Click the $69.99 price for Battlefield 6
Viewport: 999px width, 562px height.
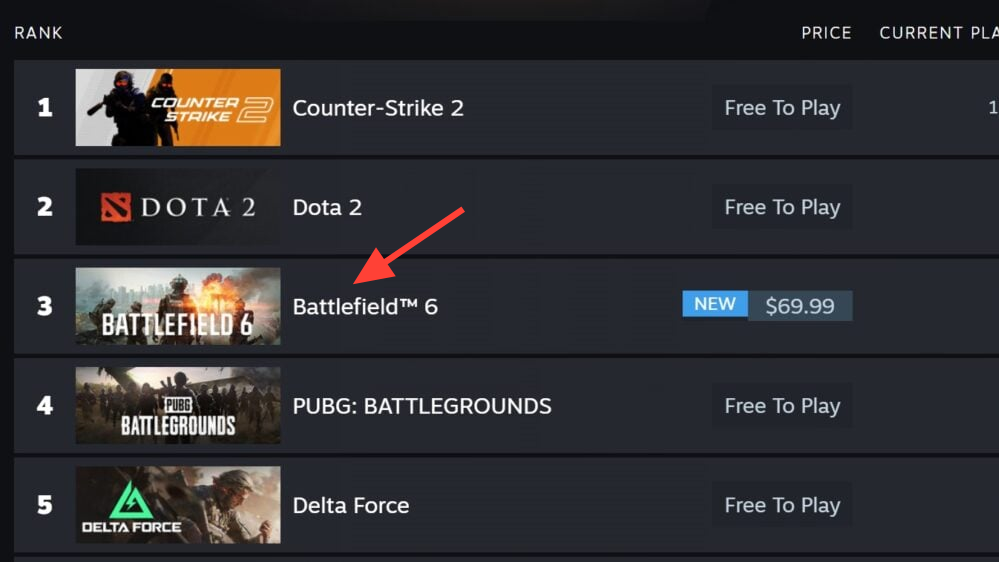(x=800, y=306)
